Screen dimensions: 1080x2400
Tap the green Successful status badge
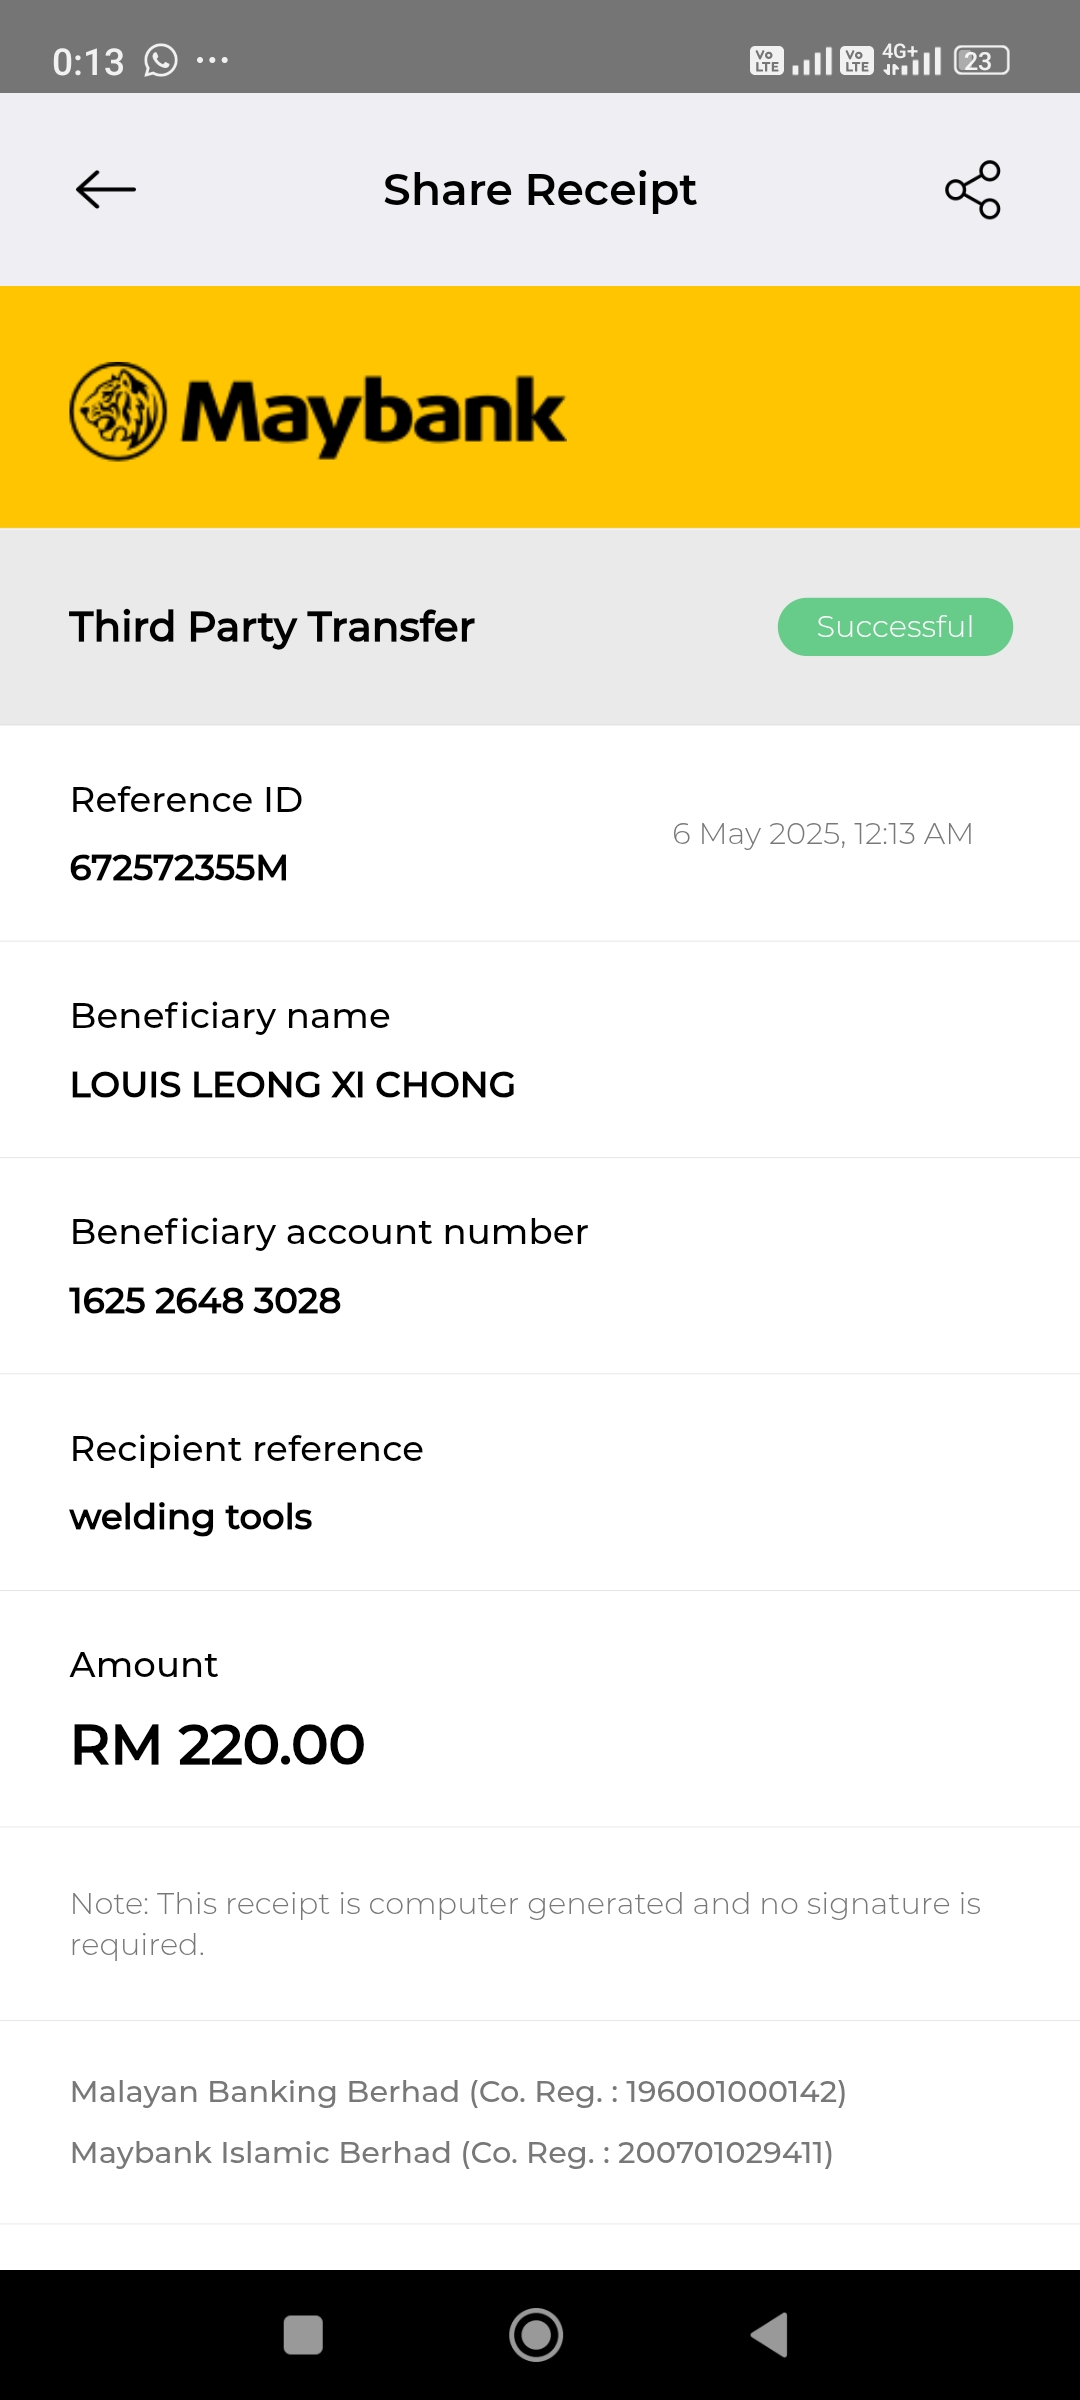895,627
